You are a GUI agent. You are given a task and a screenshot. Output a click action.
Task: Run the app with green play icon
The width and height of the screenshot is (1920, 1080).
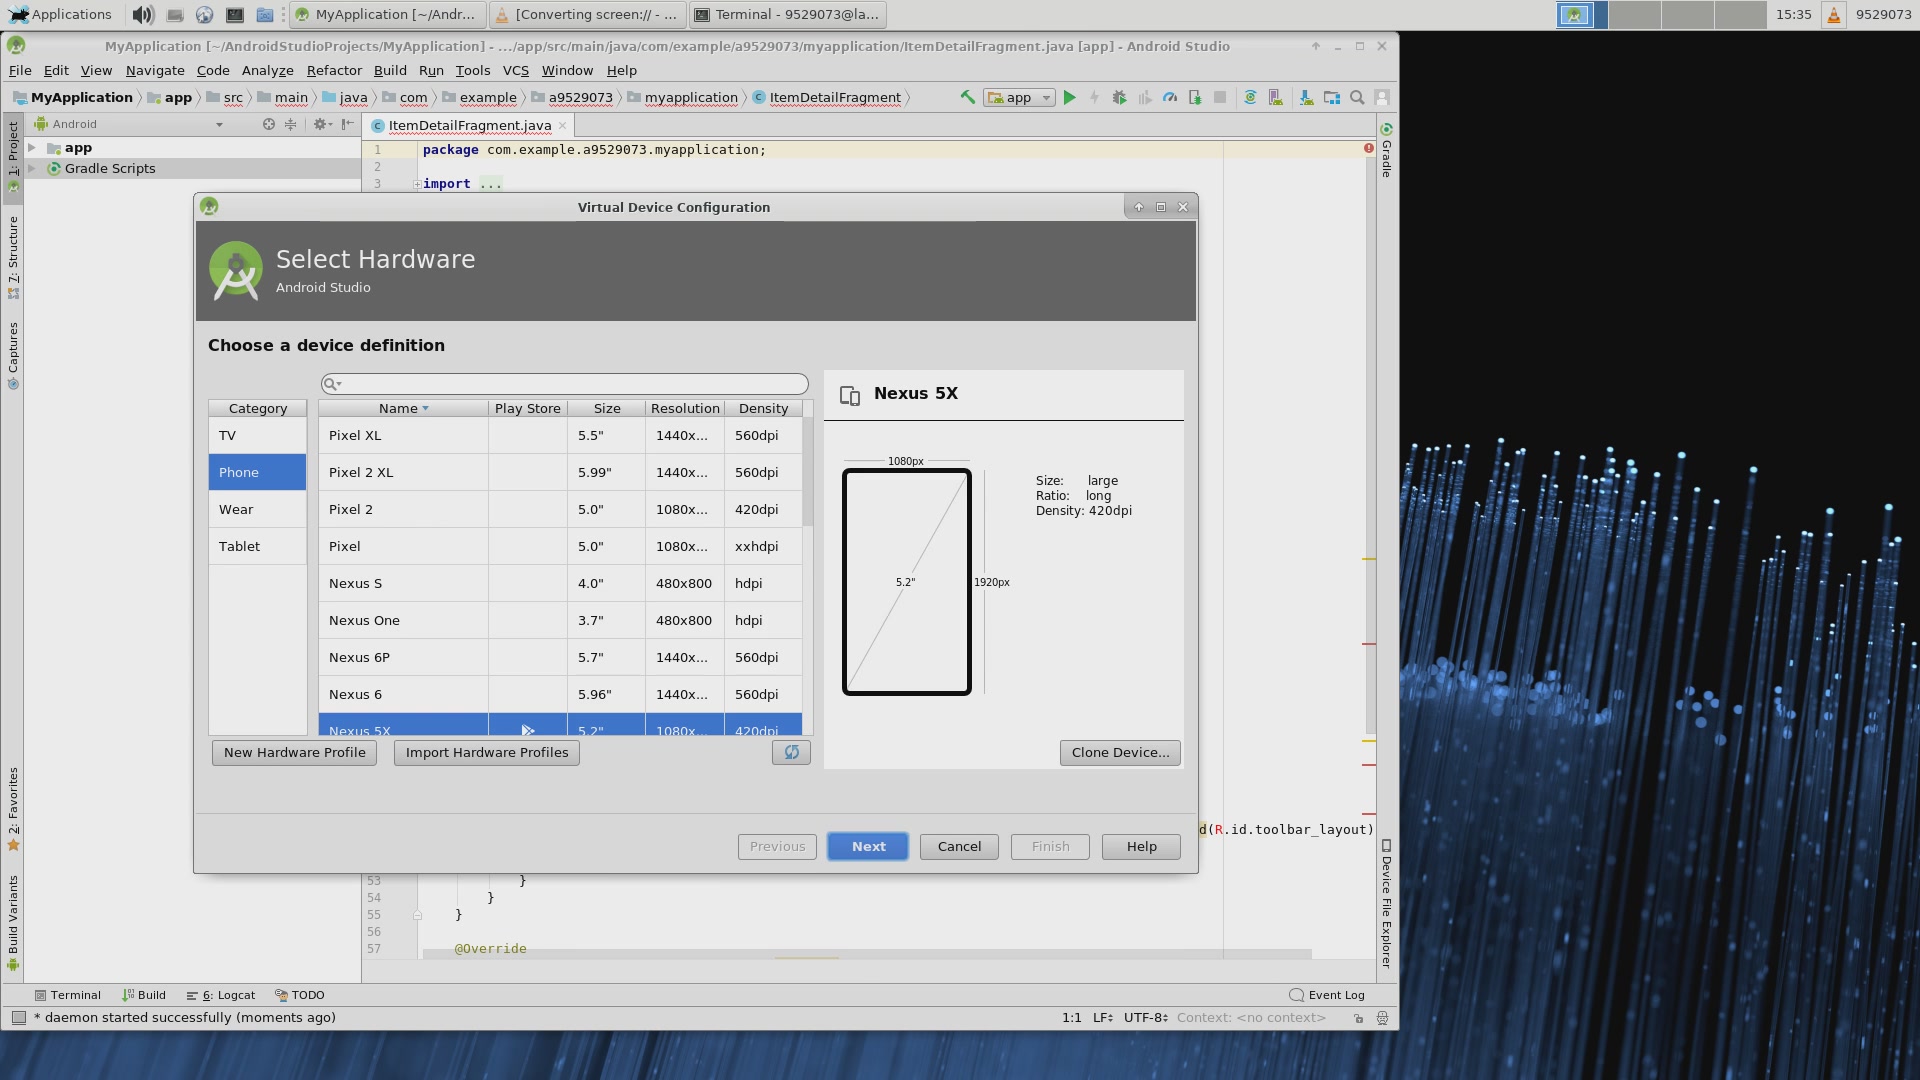coord(1069,97)
